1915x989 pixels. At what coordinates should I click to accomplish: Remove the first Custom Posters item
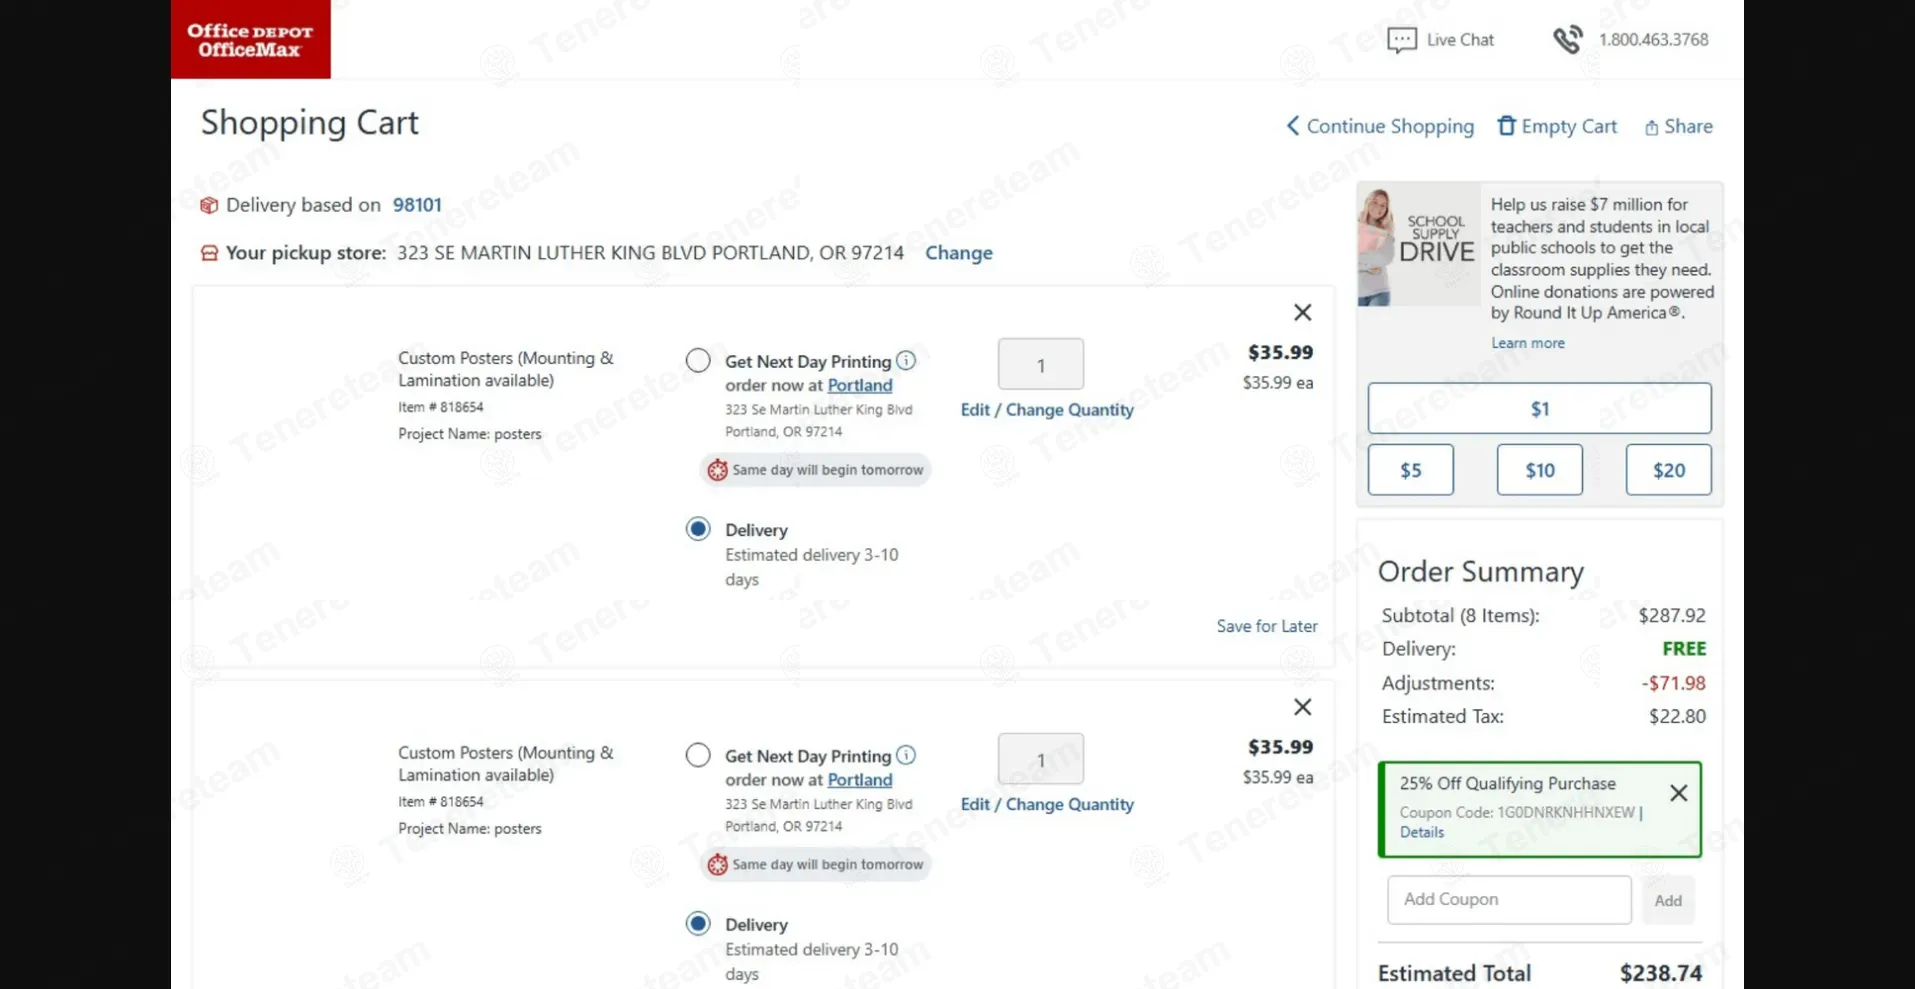1302,312
